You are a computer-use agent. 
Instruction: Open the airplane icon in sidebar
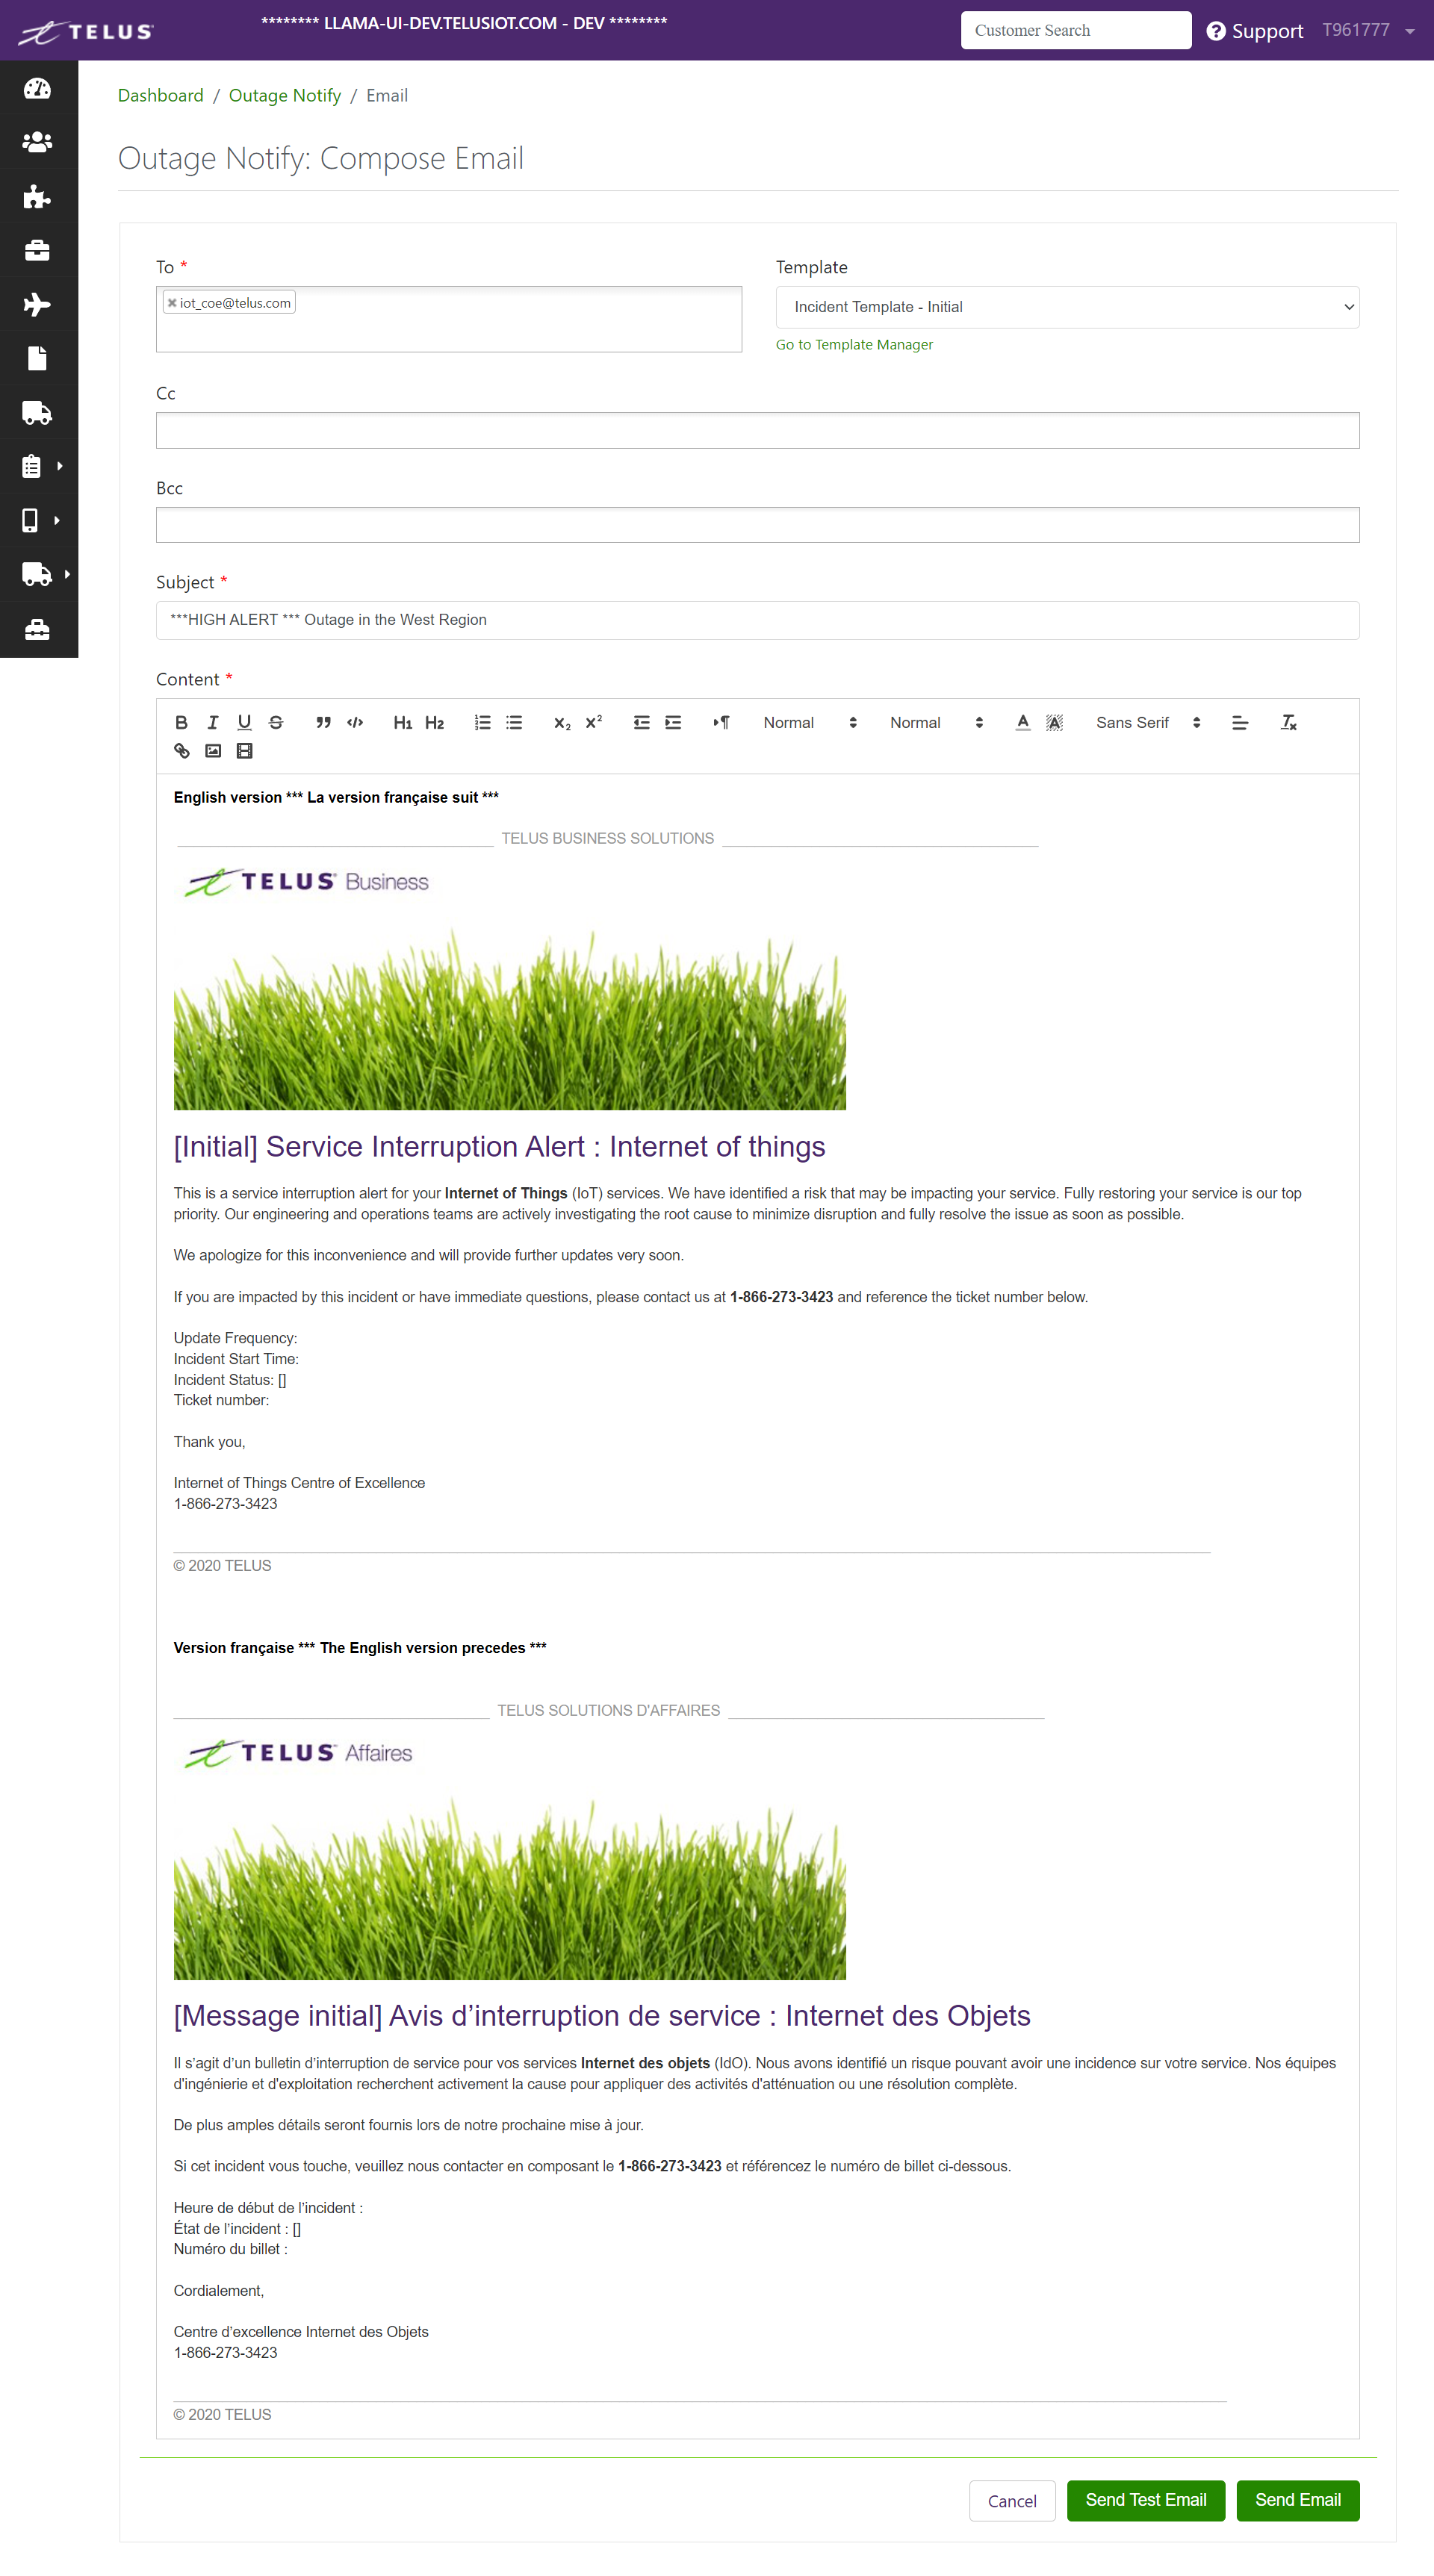(37, 304)
